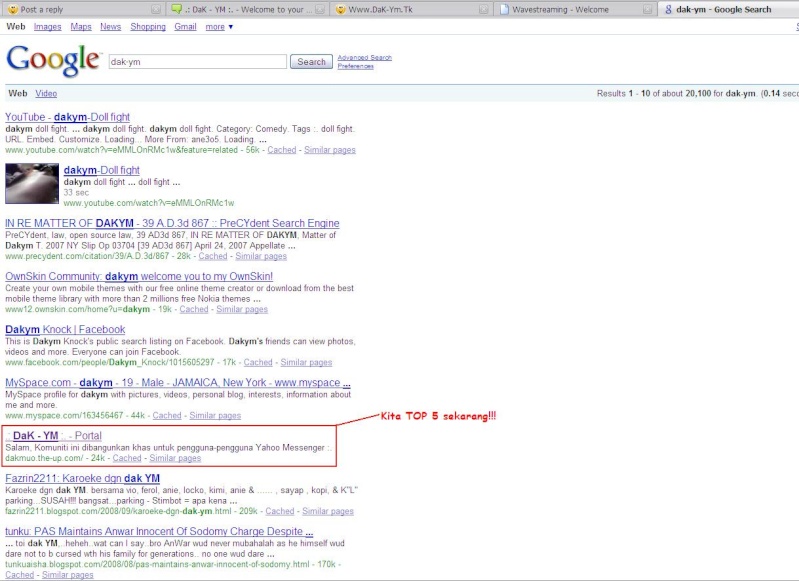Screen dimensions: 799x581
Task: Close the Wavestreaming - Welcome tab
Action: tap(647, 9)
